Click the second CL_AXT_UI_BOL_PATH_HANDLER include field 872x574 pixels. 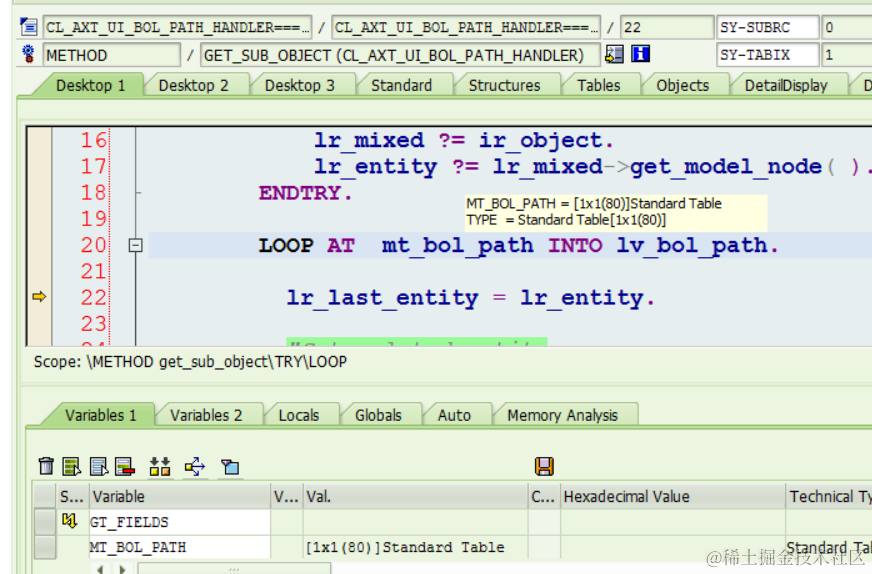pyautogui.click(x=466, y=27)
